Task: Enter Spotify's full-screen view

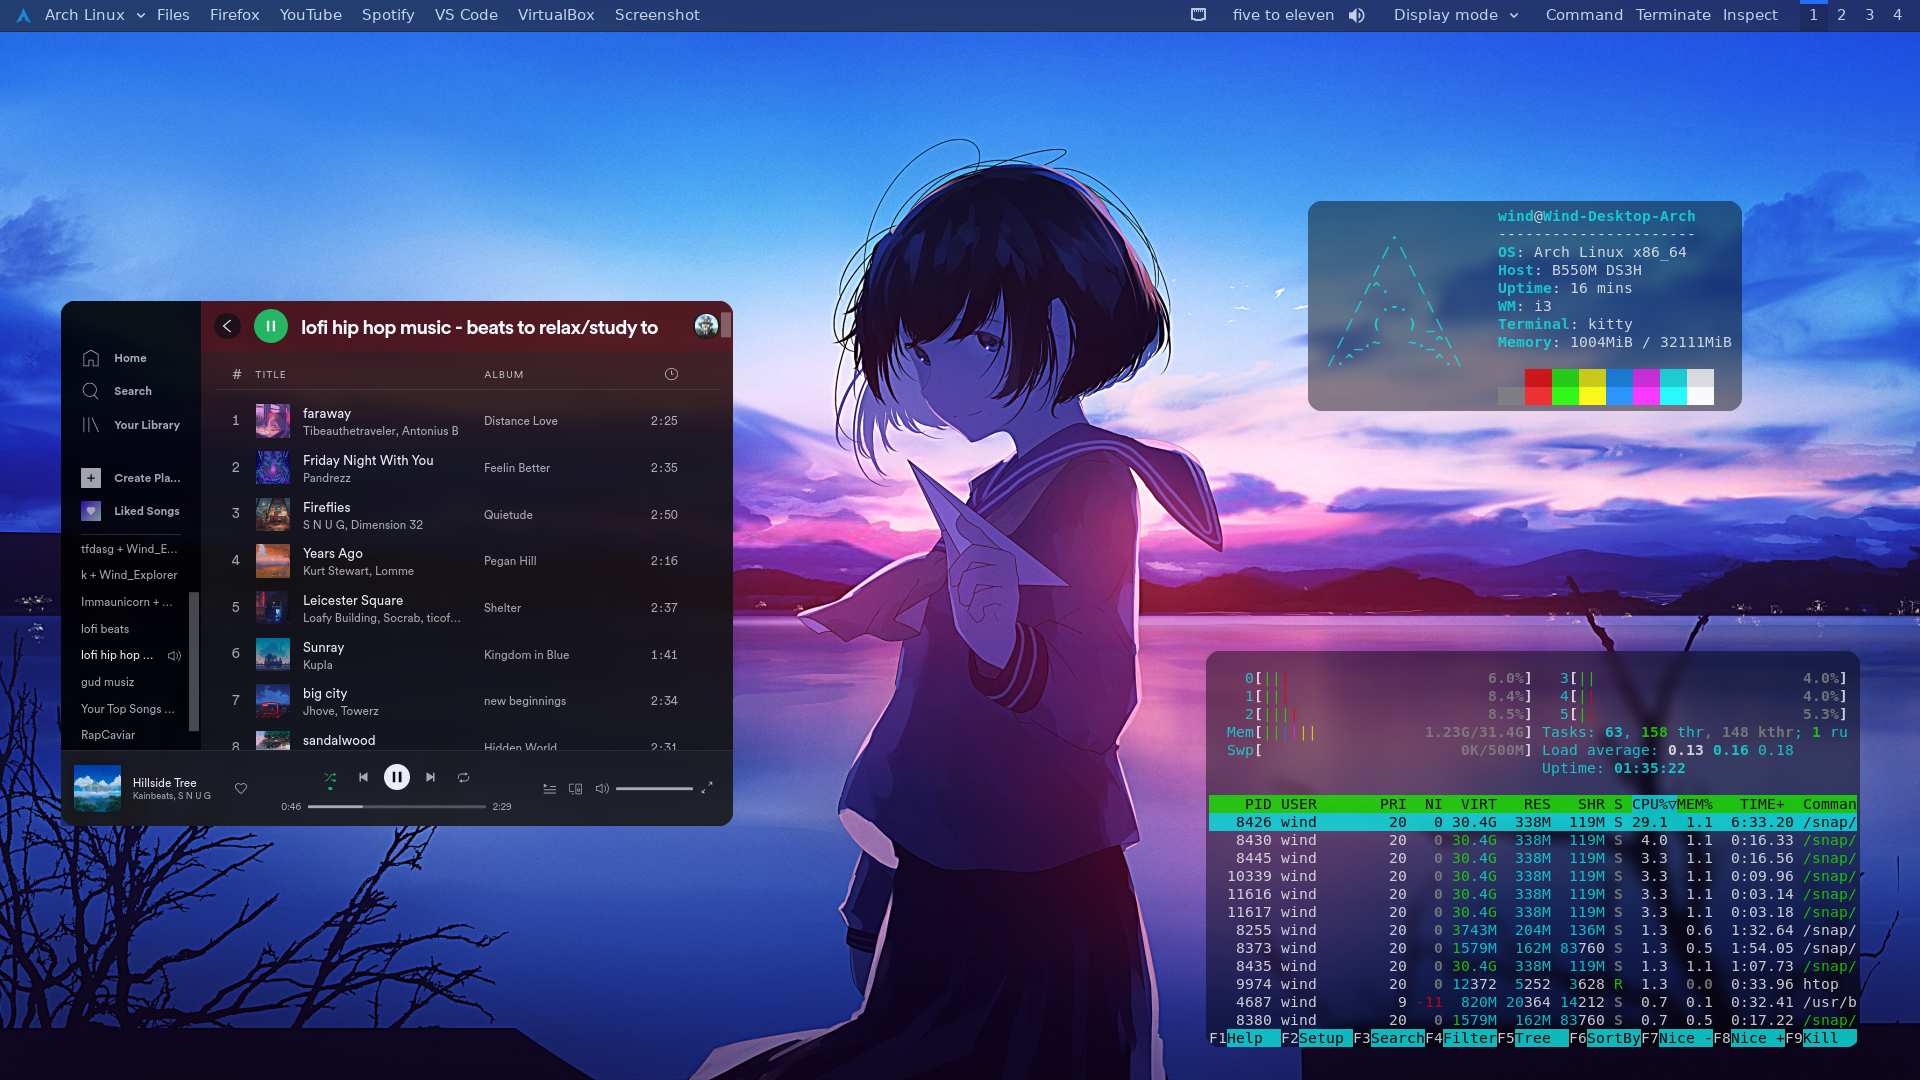Action: (x=707, y=788)
